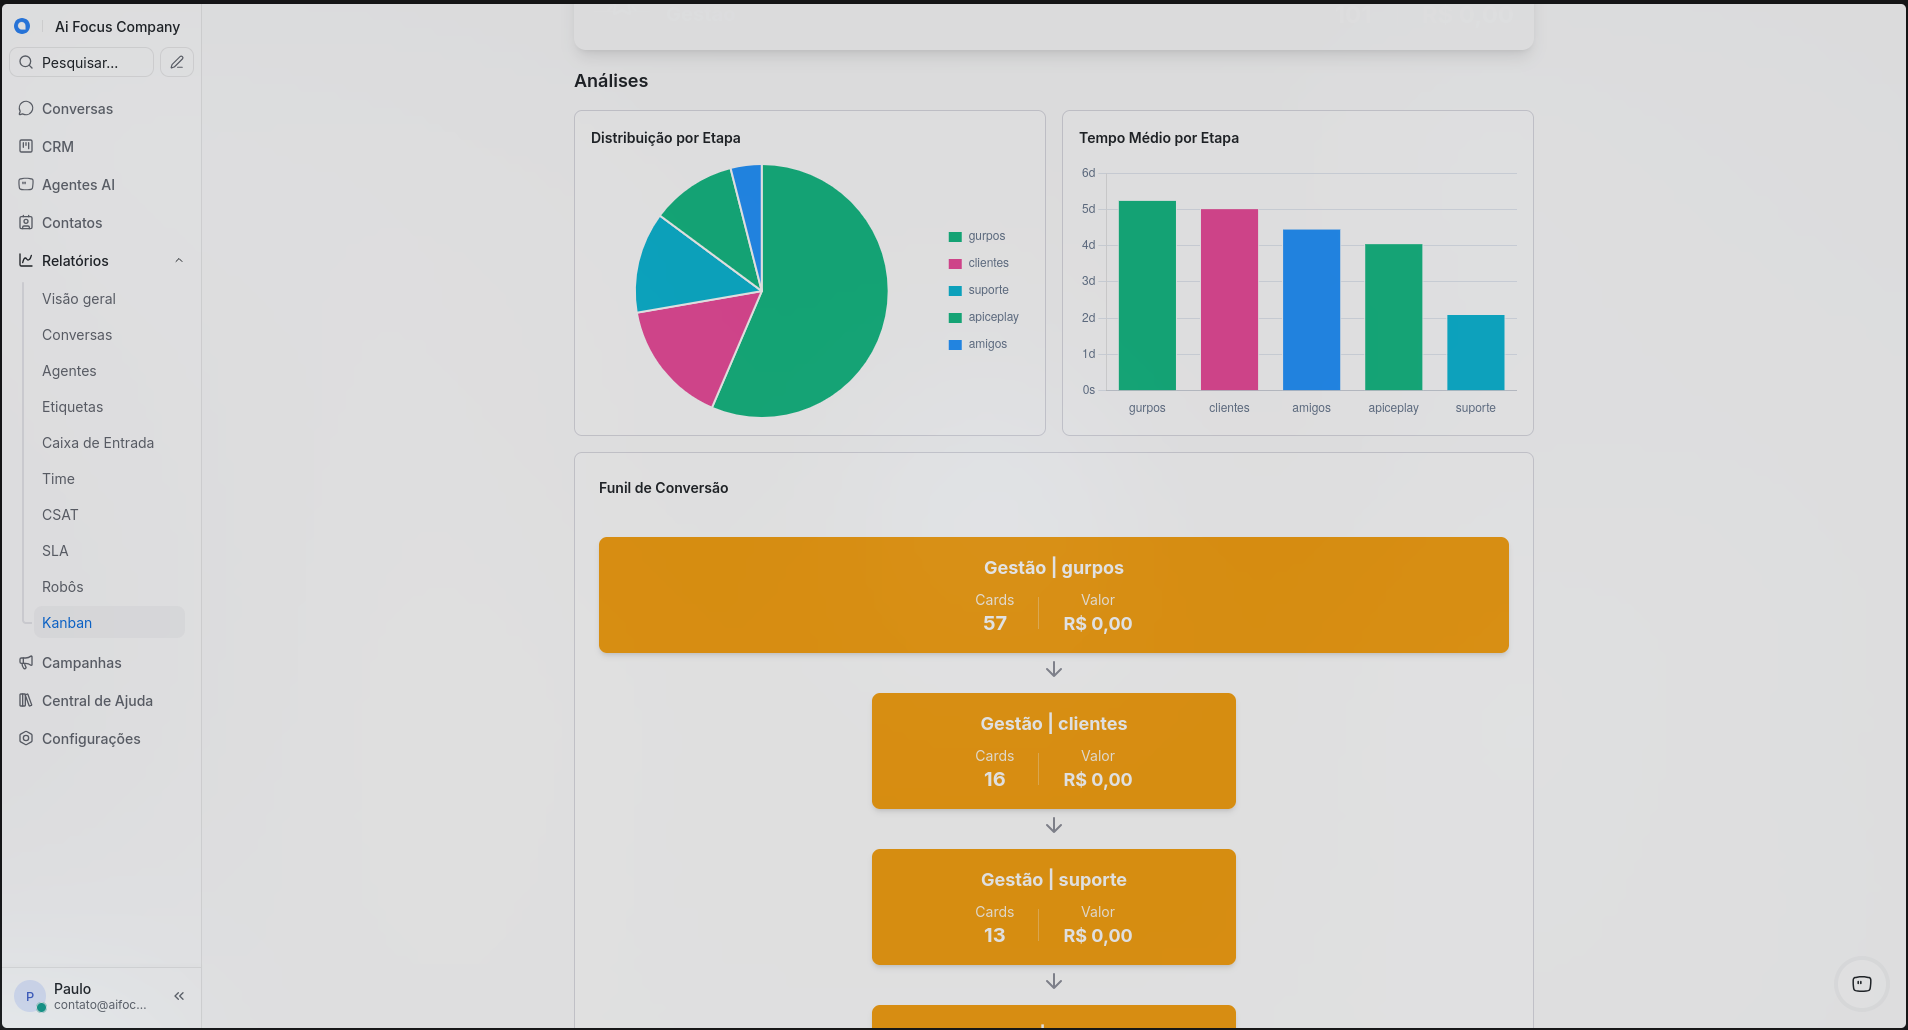Open the CSAT report

[60, 515]
